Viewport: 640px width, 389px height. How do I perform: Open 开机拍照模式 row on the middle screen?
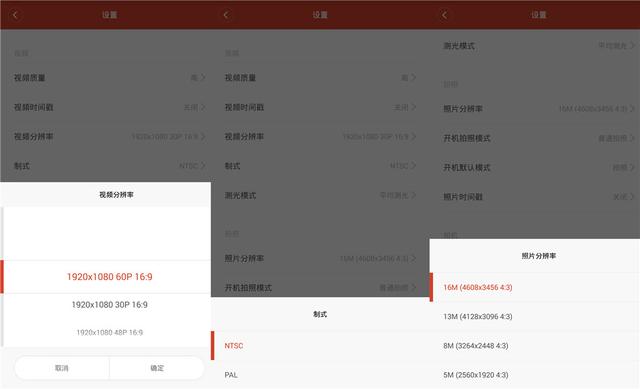320,287
